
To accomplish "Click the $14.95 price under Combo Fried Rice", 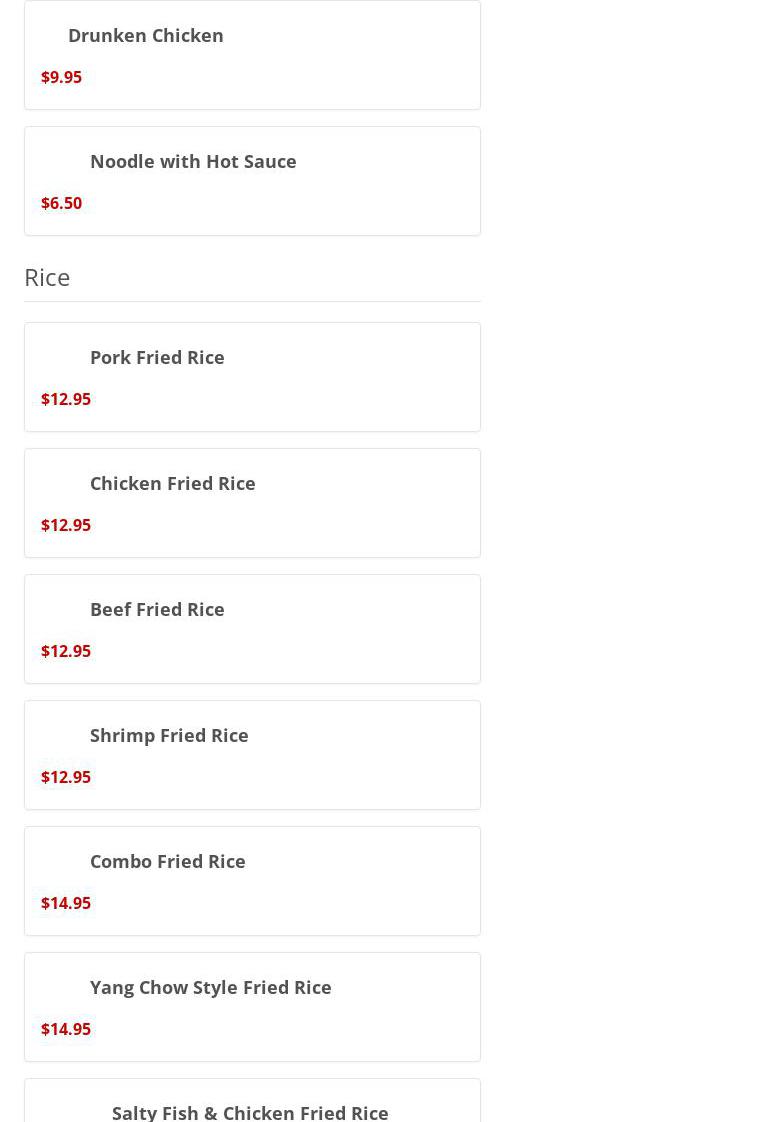I will 66,903.
